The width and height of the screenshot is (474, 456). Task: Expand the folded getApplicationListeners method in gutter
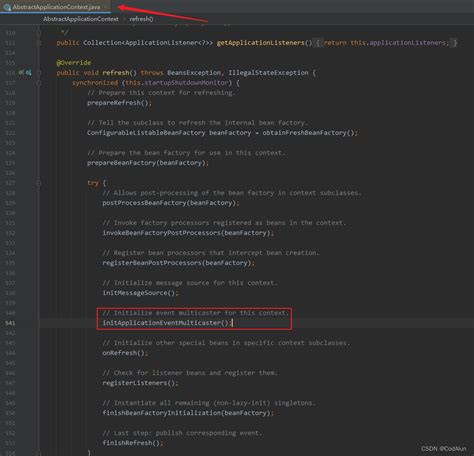pos(39,43)
